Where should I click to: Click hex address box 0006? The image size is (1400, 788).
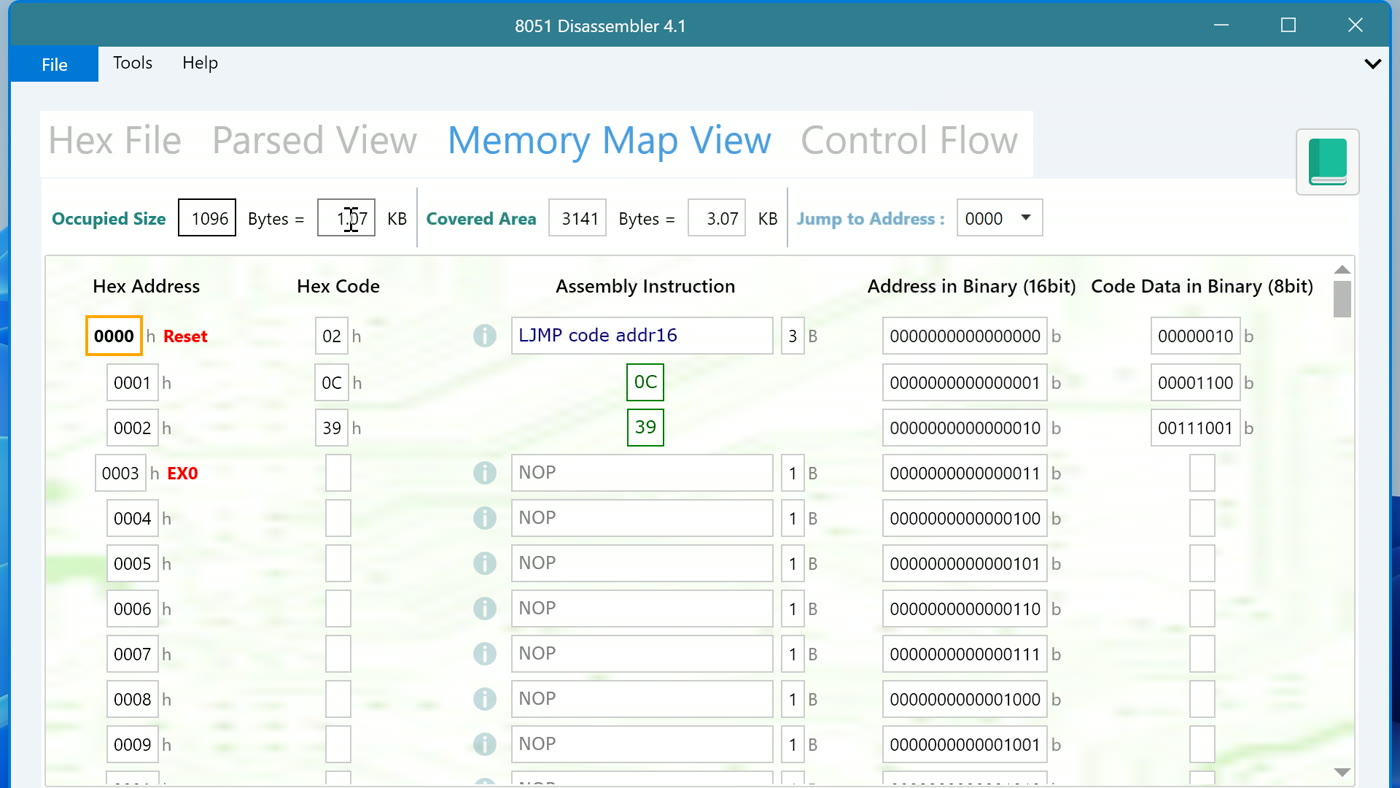click(132, 608)
